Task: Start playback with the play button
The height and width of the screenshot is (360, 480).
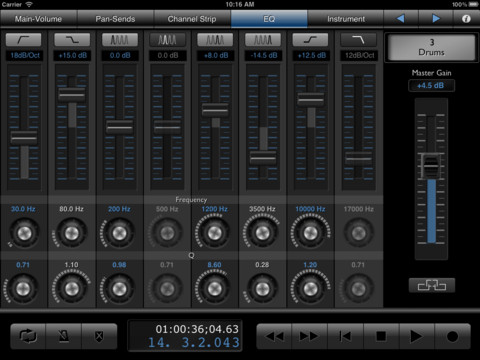Action: 416,336
